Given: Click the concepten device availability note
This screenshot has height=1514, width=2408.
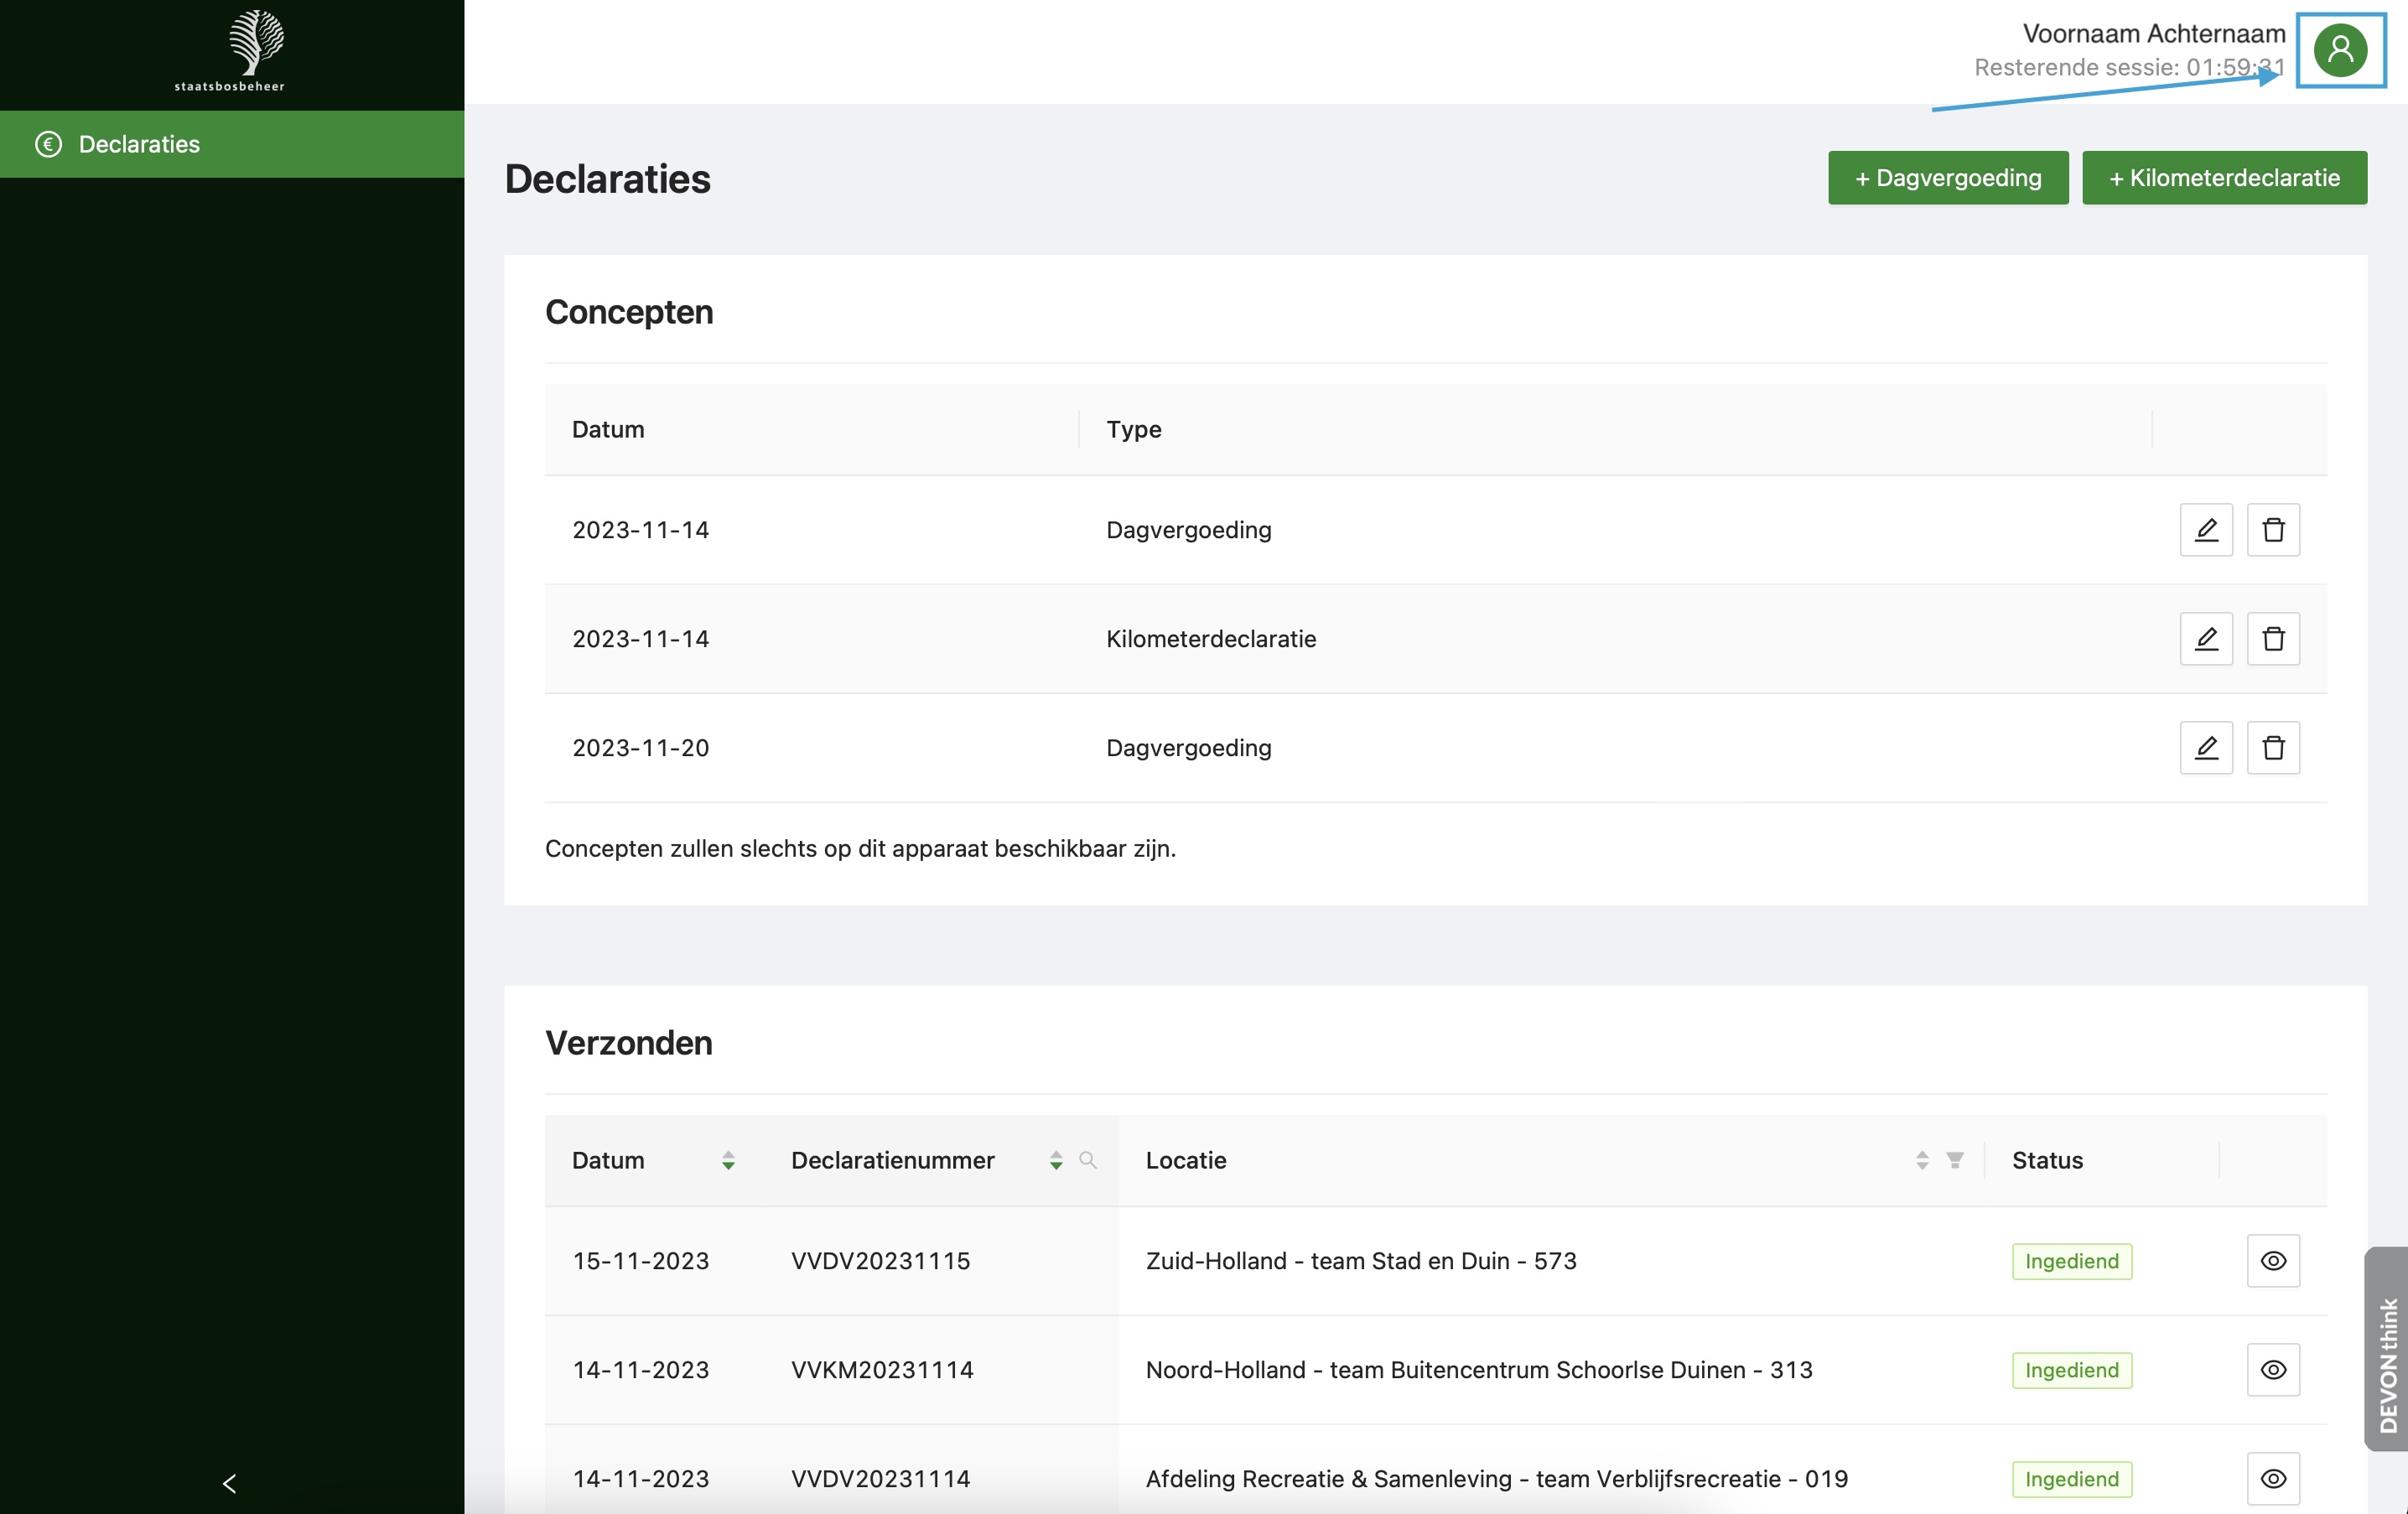Looking at the screenshot, I should click(860, 848).
